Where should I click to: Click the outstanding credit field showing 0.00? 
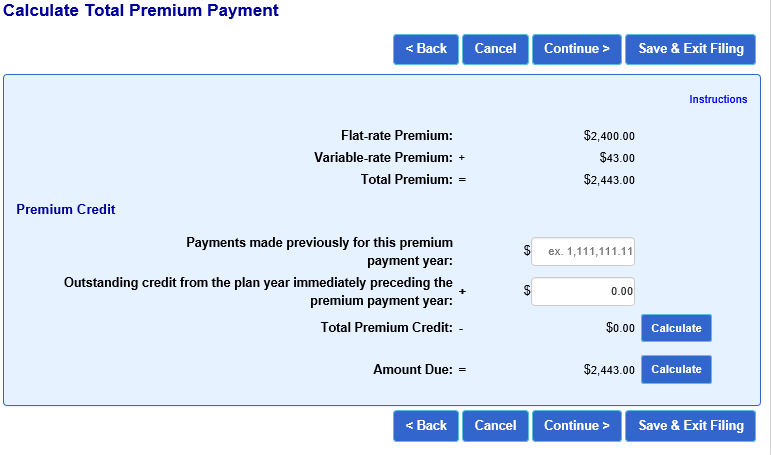coord(583,291)
